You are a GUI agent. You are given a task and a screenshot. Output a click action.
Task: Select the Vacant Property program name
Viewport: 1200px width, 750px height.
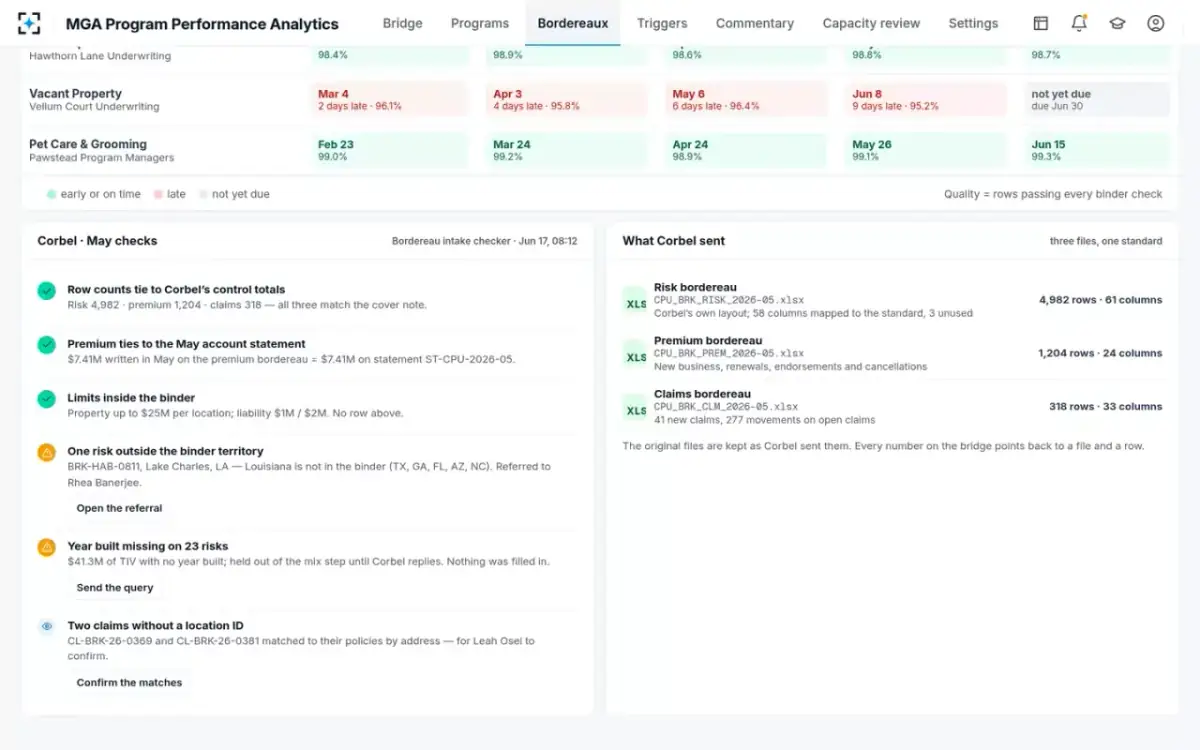[75, 93]
